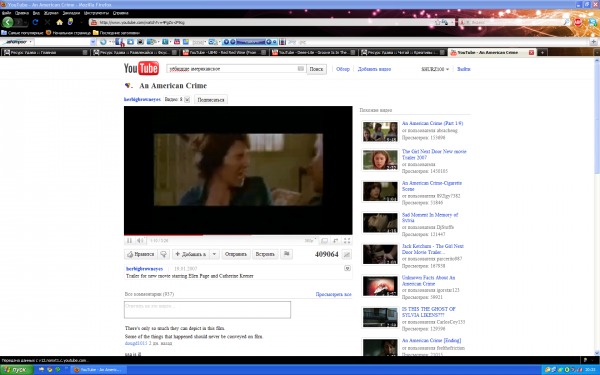
Task: Switch the player to fullscreen mode
Action: (347, 241)
